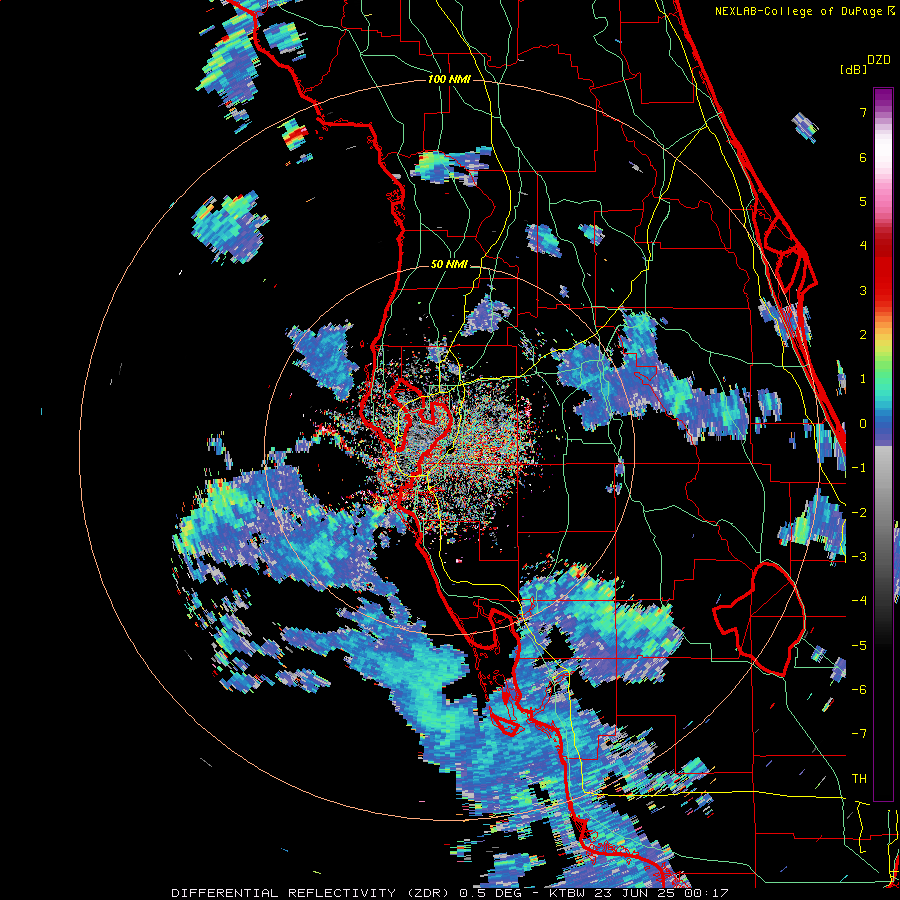Click the '-7' value on color scale

(x=859, y=734)
